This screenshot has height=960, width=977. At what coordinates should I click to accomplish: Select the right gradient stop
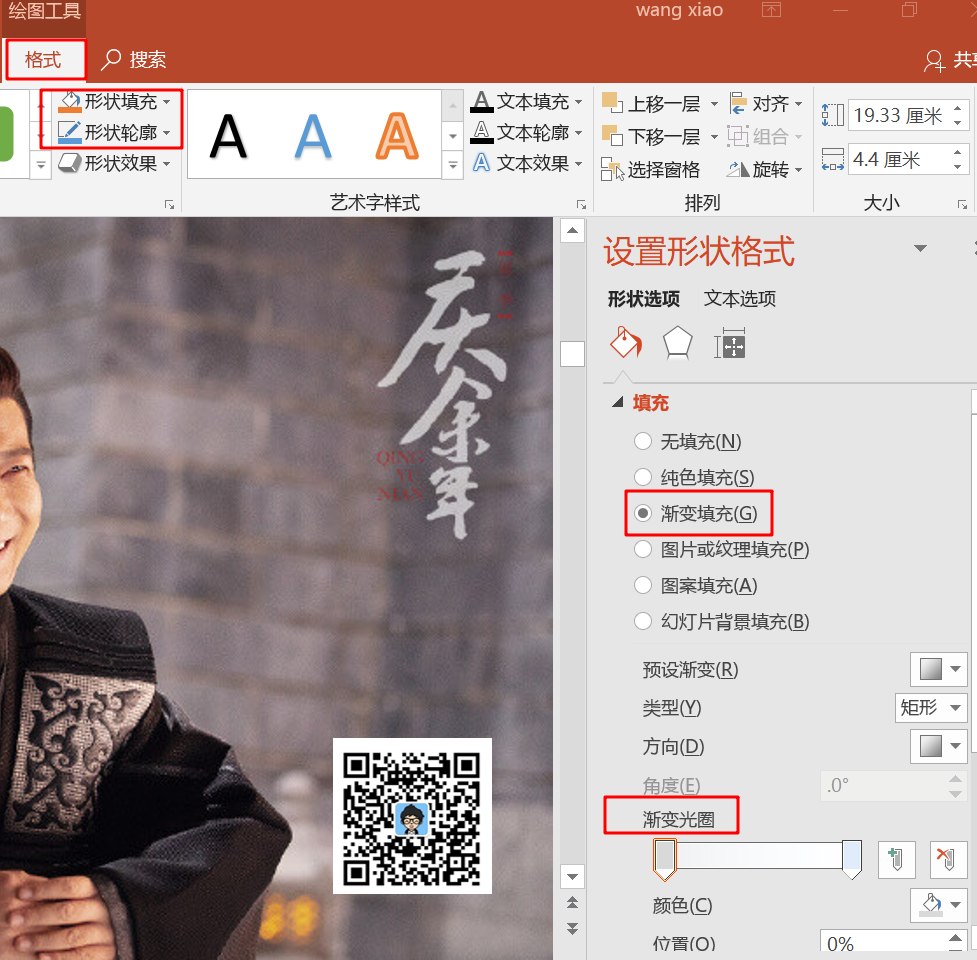point(852,860)
